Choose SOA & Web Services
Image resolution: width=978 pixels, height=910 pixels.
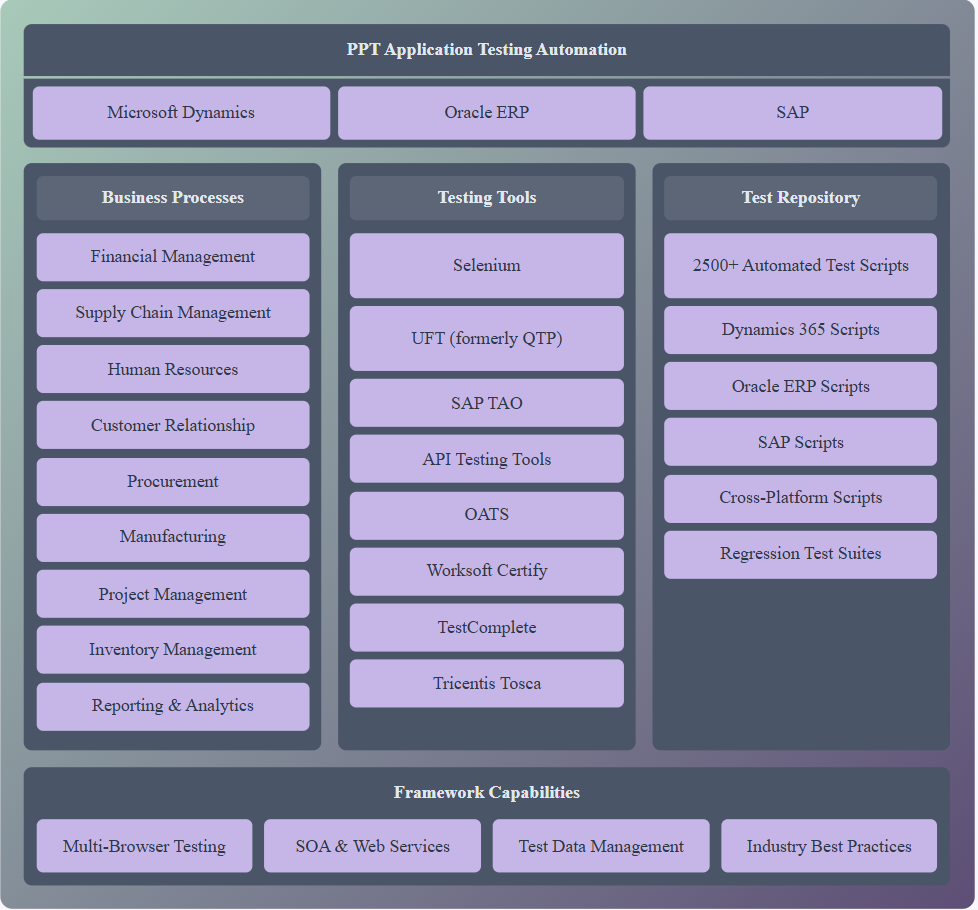(x=372, y=846)
